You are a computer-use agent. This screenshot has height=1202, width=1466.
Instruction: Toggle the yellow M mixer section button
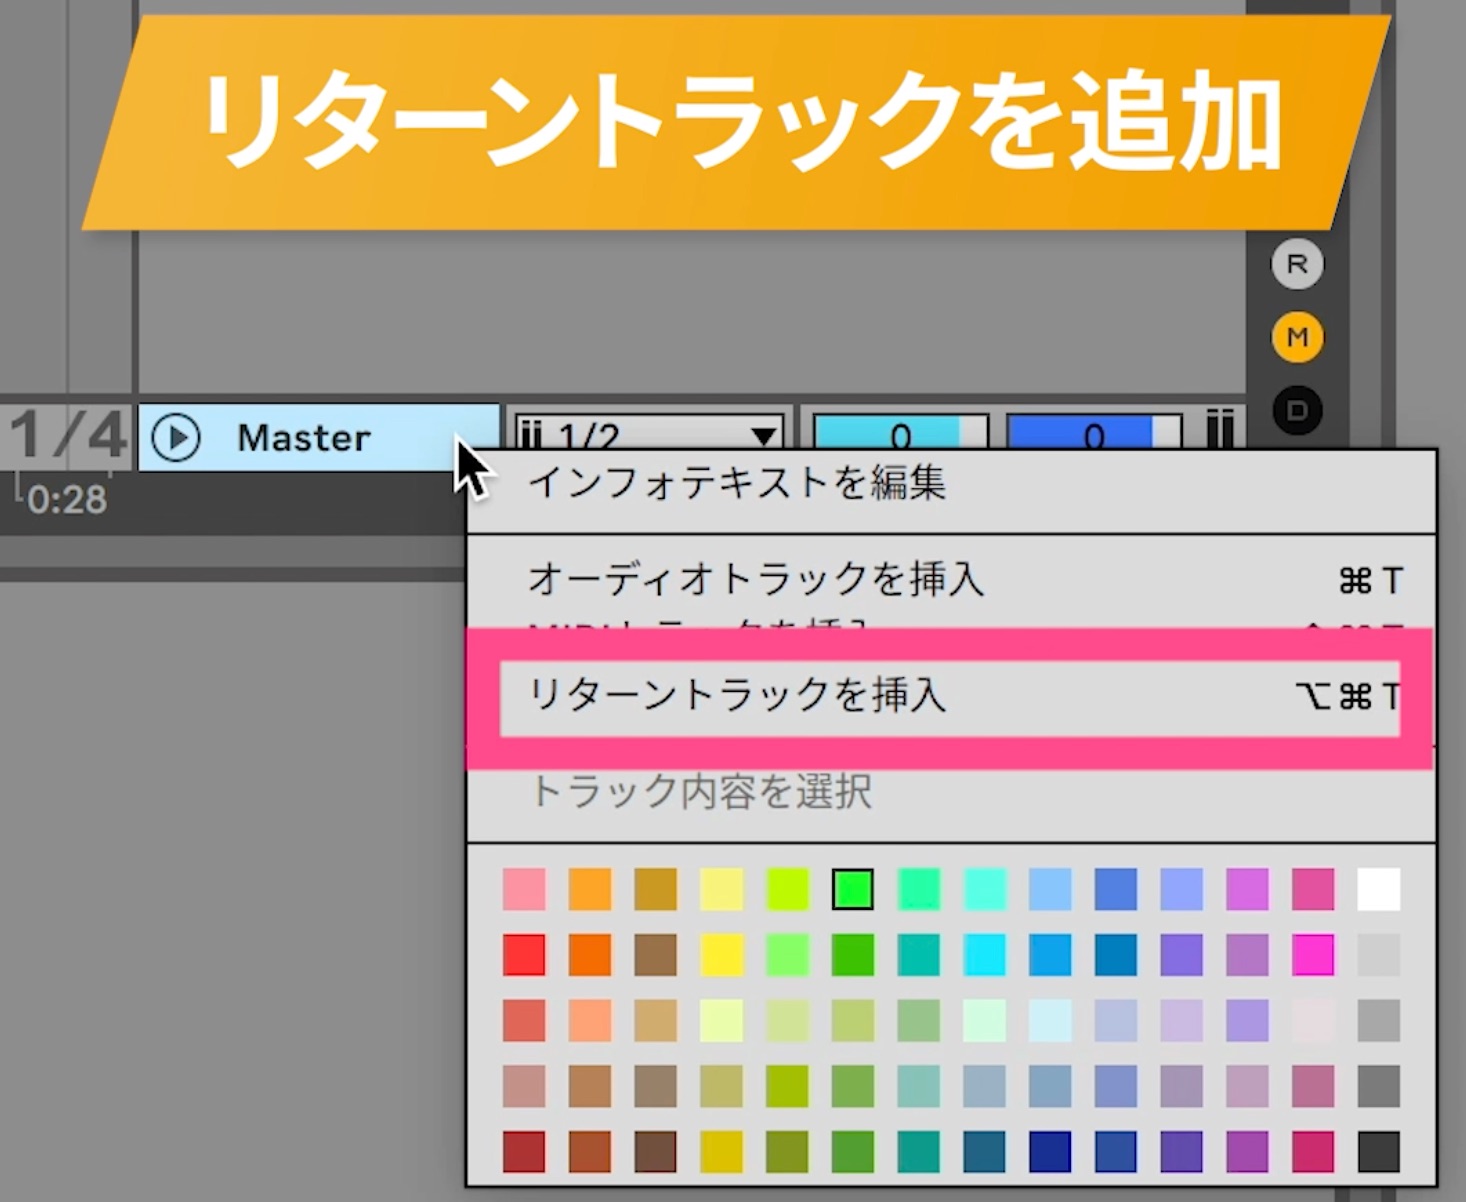click(x=1297, y=338)
